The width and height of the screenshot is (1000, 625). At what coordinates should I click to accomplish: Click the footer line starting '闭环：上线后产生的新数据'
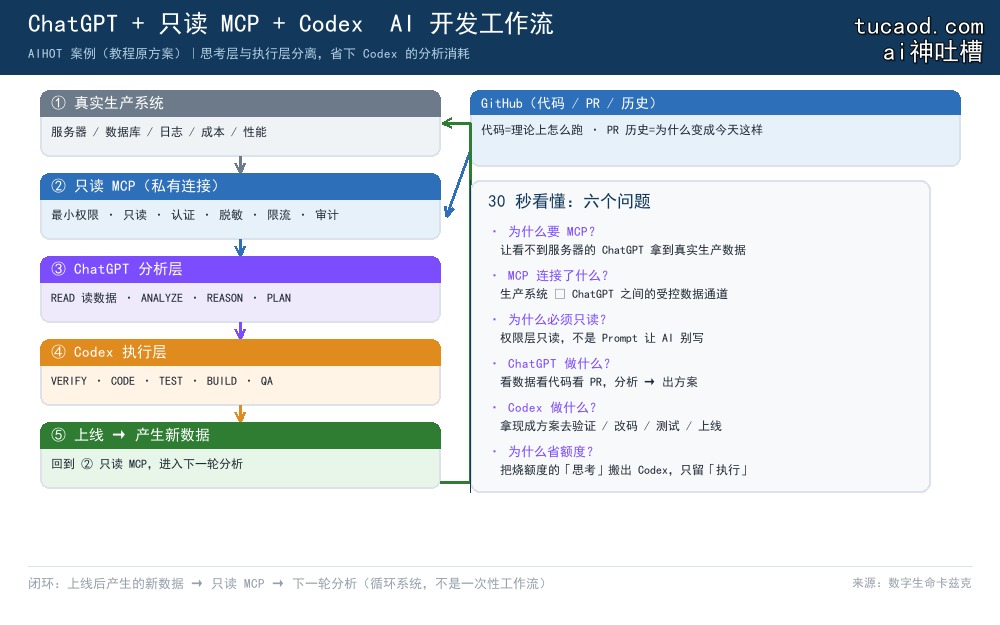pyautogui.click(x=286, y=584)
